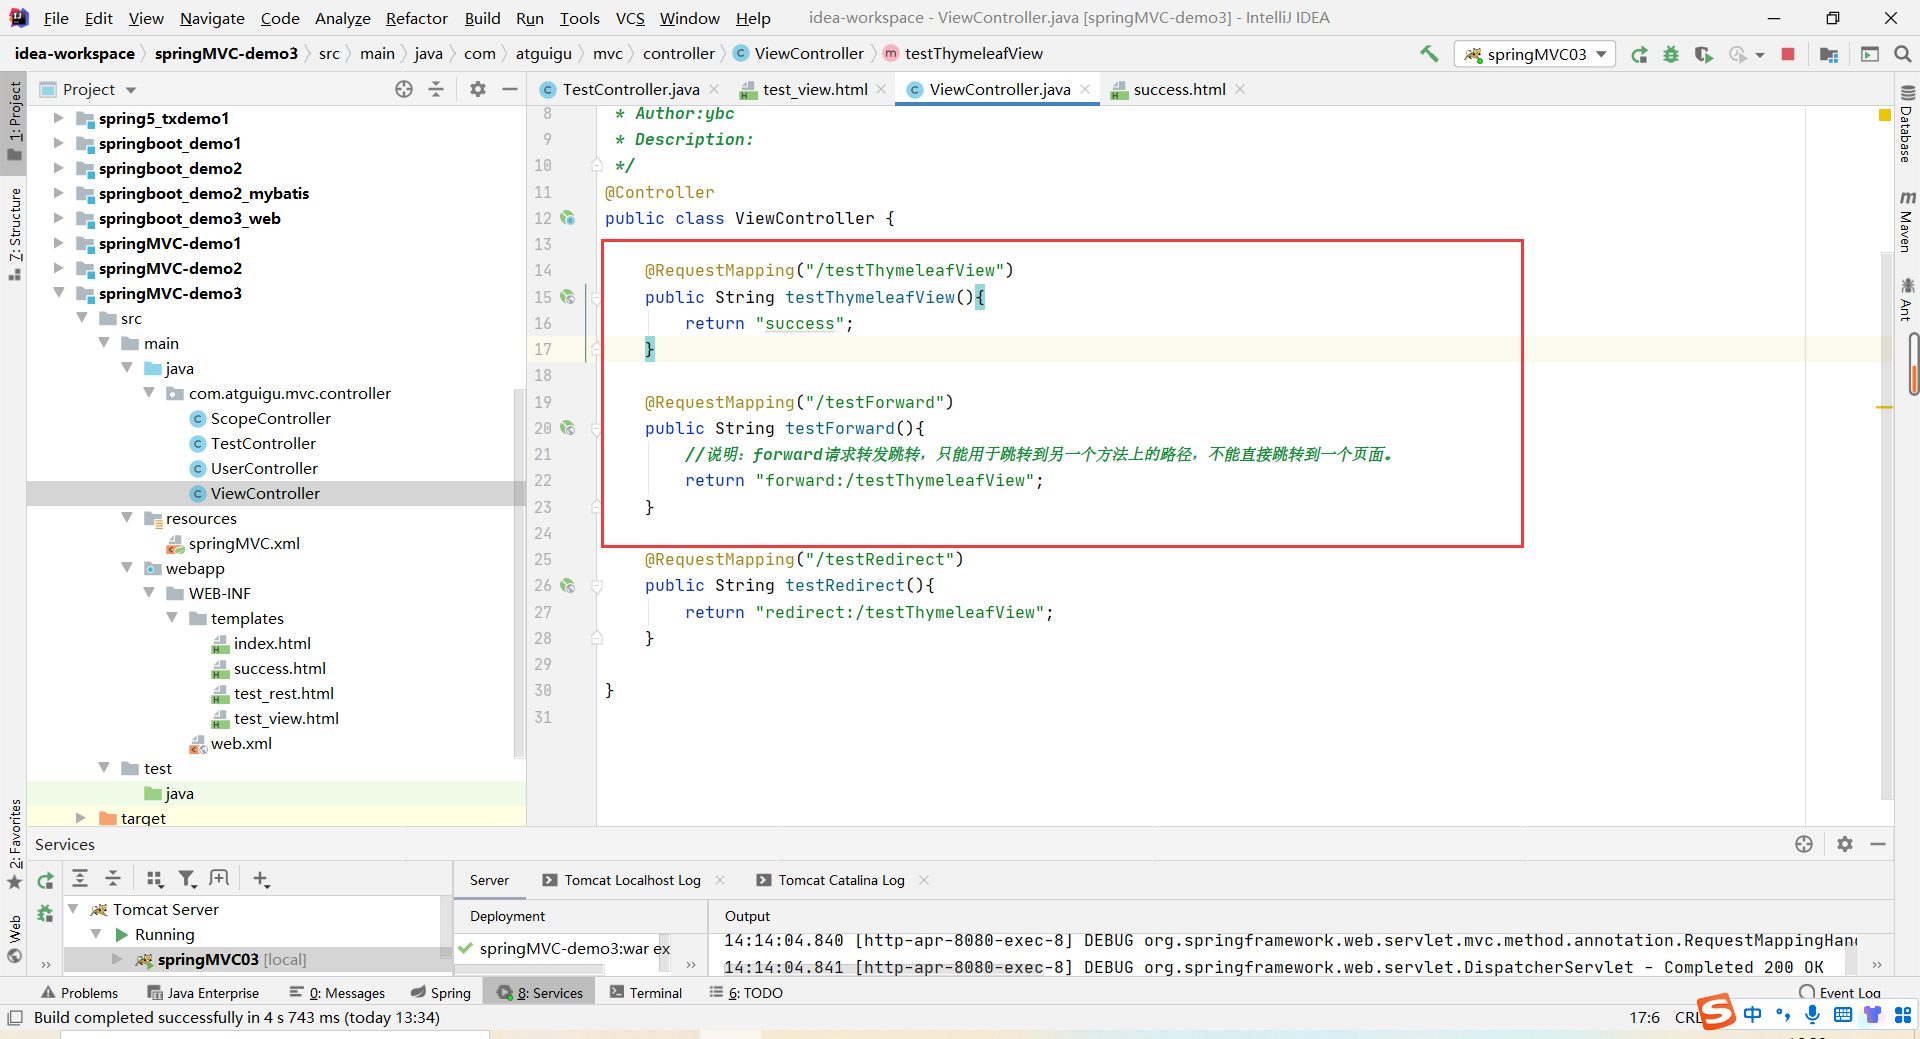Expand springMVC03 [local] service node
1920x1039 pixels.
tap(117, 958)
